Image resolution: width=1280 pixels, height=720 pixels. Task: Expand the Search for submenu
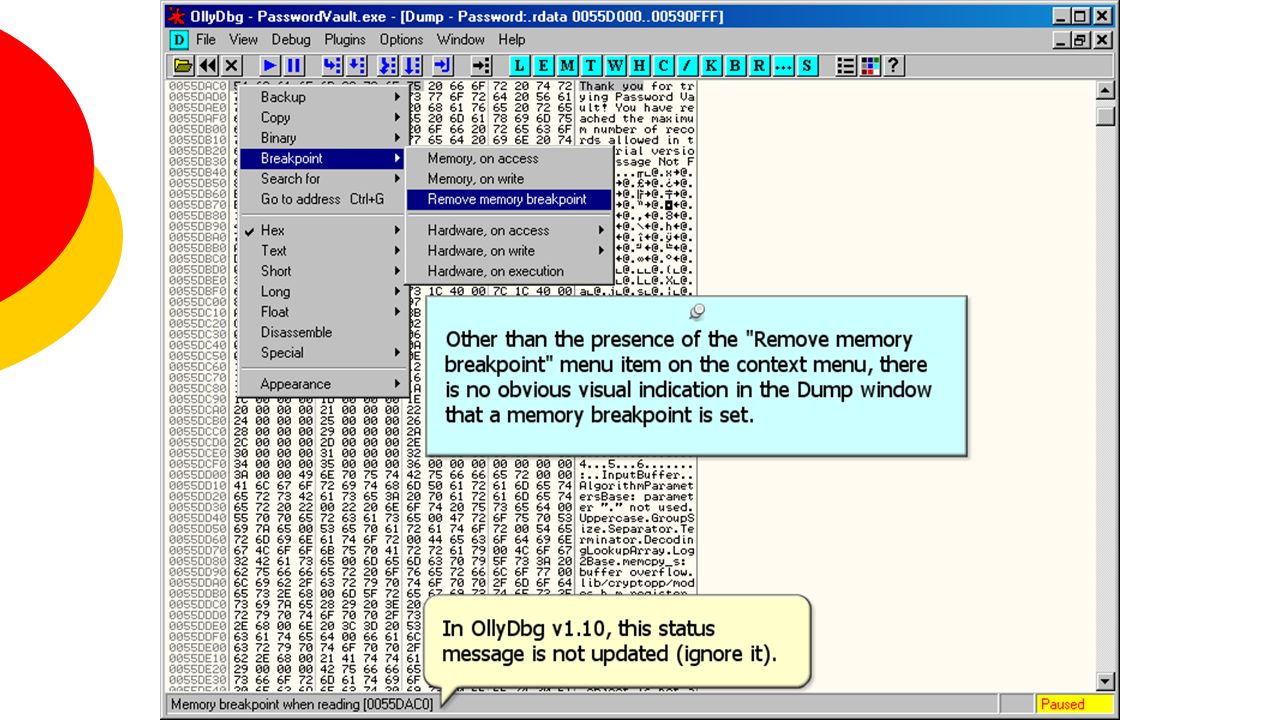(x=323, y=179)
